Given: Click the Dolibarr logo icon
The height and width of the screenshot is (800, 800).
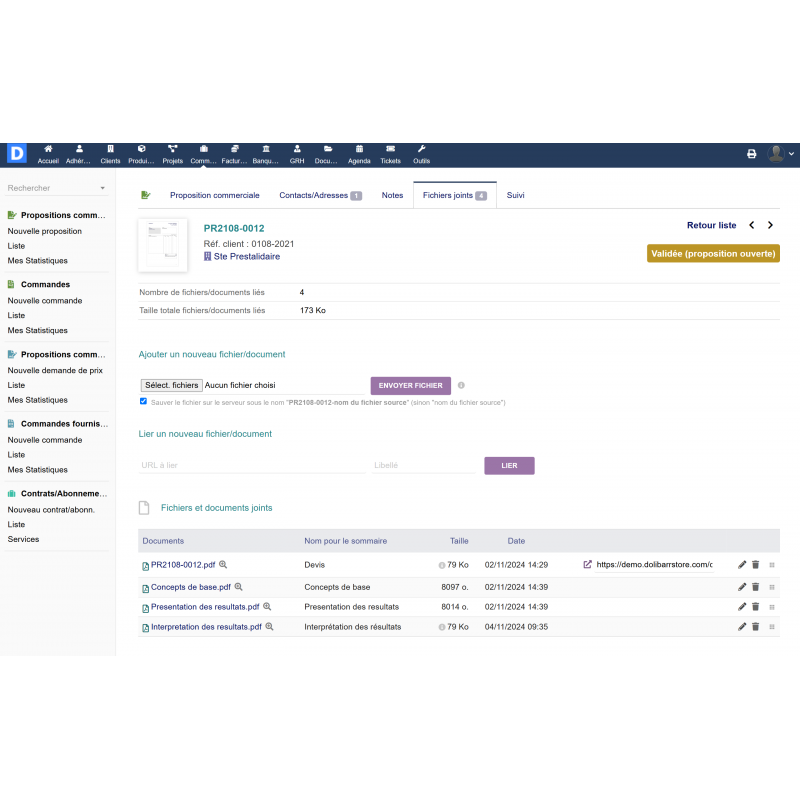Looking at the screenshot, I should click(16, 154).
